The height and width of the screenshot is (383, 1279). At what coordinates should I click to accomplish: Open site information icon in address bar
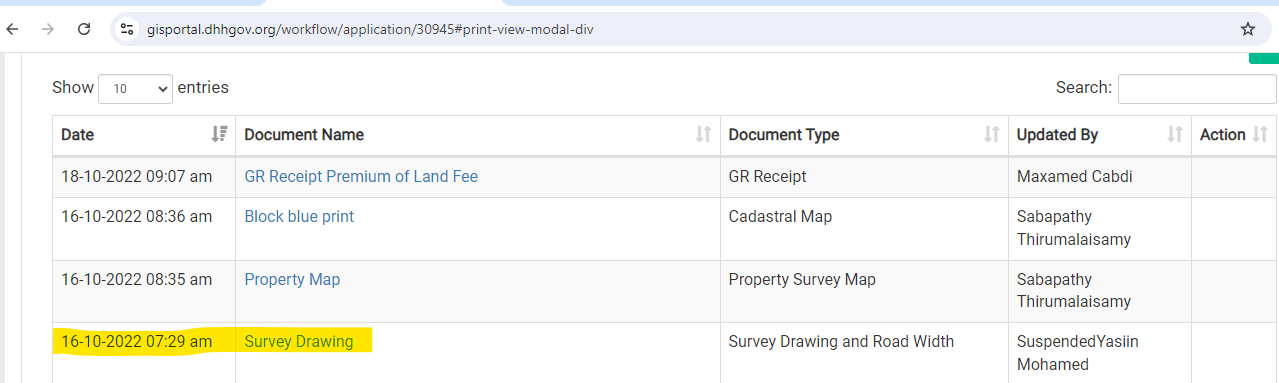[x=127, y=29]
